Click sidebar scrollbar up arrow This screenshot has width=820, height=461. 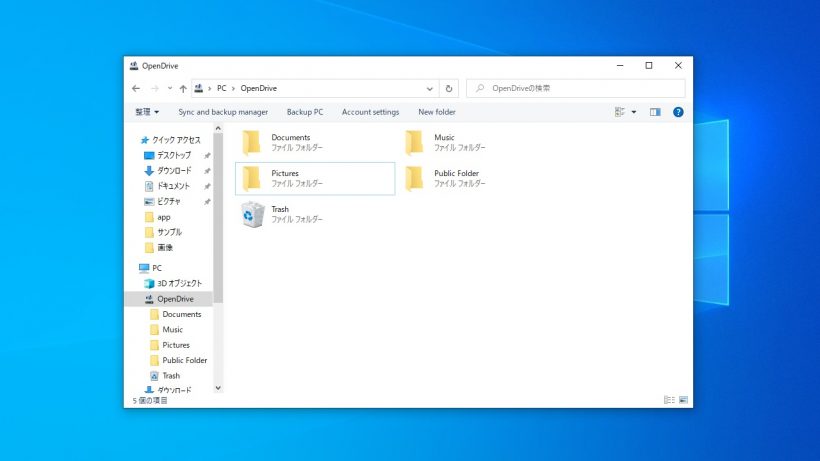click(218, 128)
